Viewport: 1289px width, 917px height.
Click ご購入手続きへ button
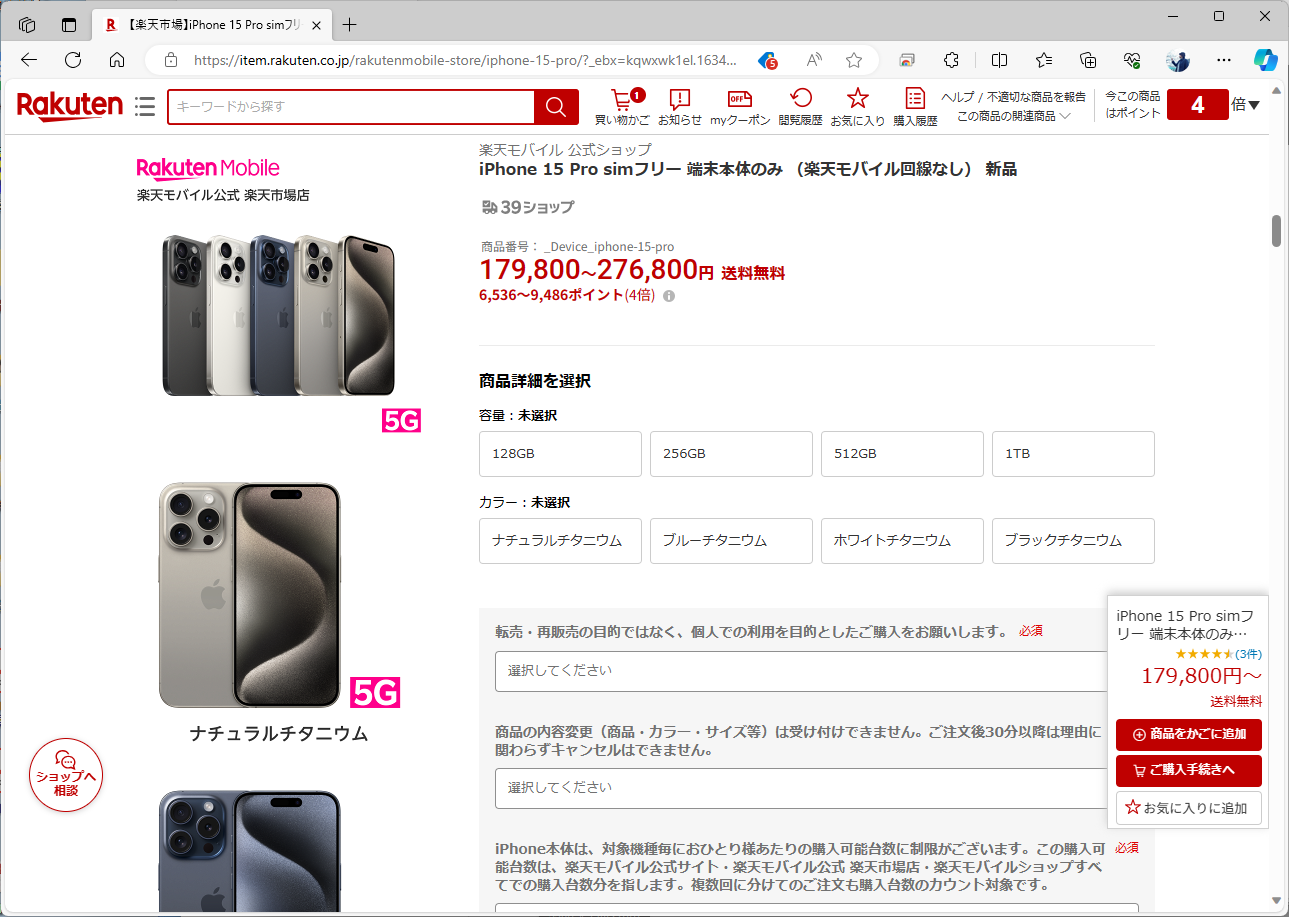[x=1189, y=770]
